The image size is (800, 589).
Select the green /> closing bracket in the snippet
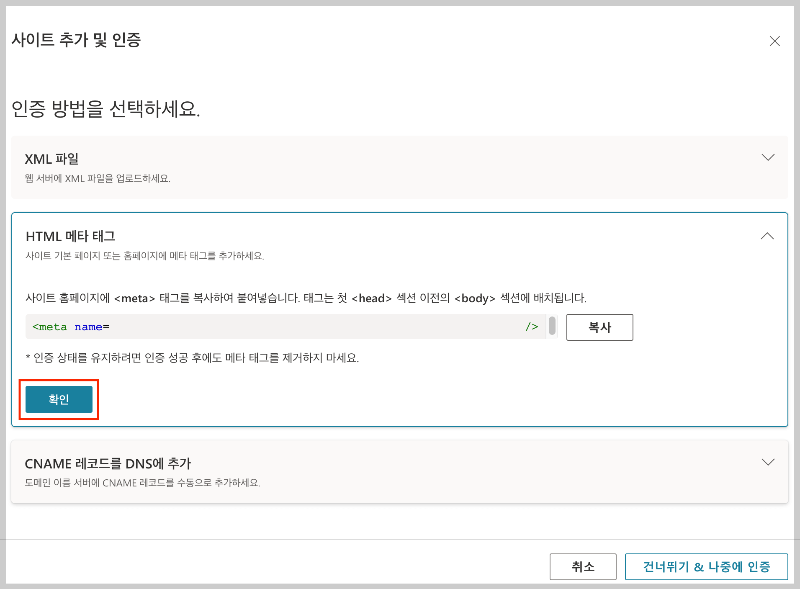click(x=531, y=326)
